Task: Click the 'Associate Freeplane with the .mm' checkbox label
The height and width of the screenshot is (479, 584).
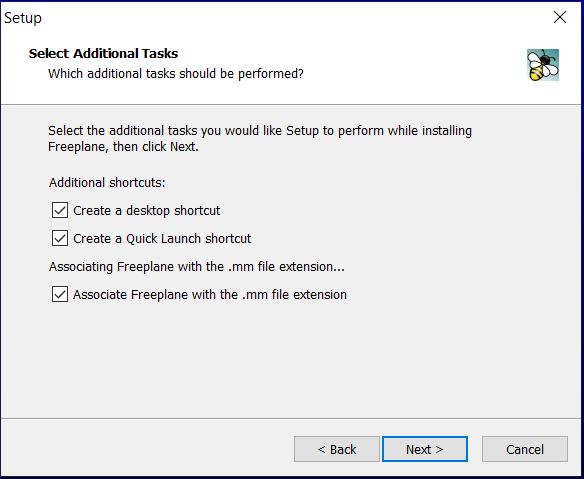Action: (210, 295)
